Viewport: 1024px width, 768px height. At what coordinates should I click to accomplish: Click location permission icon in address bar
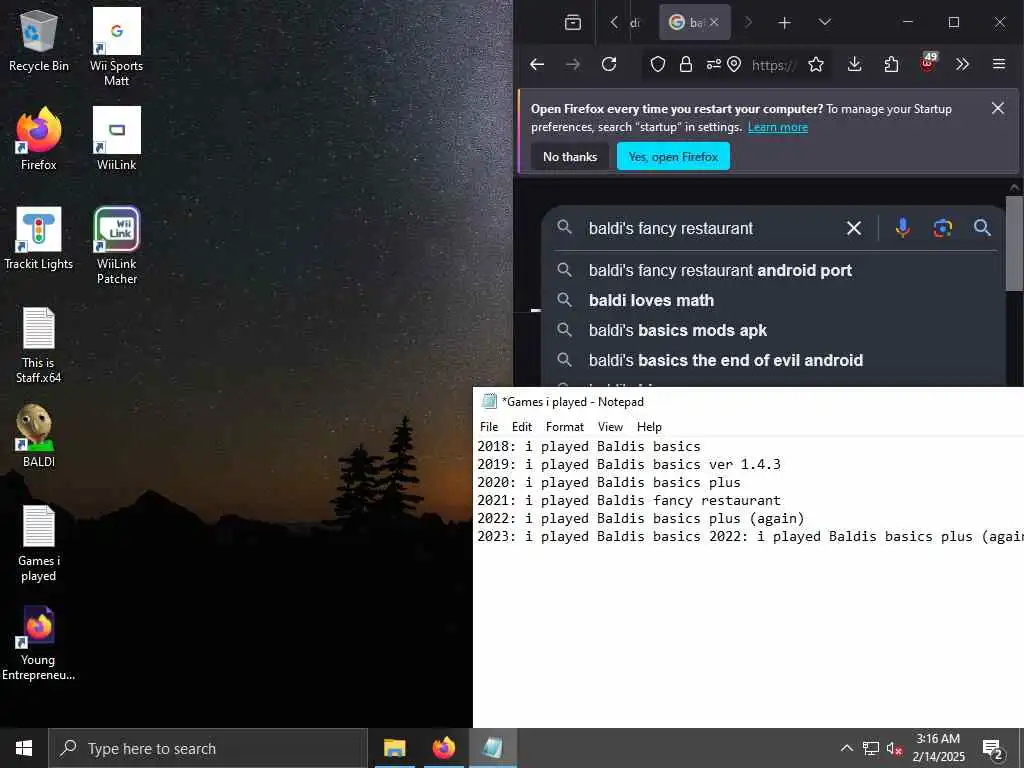[734, 64]
